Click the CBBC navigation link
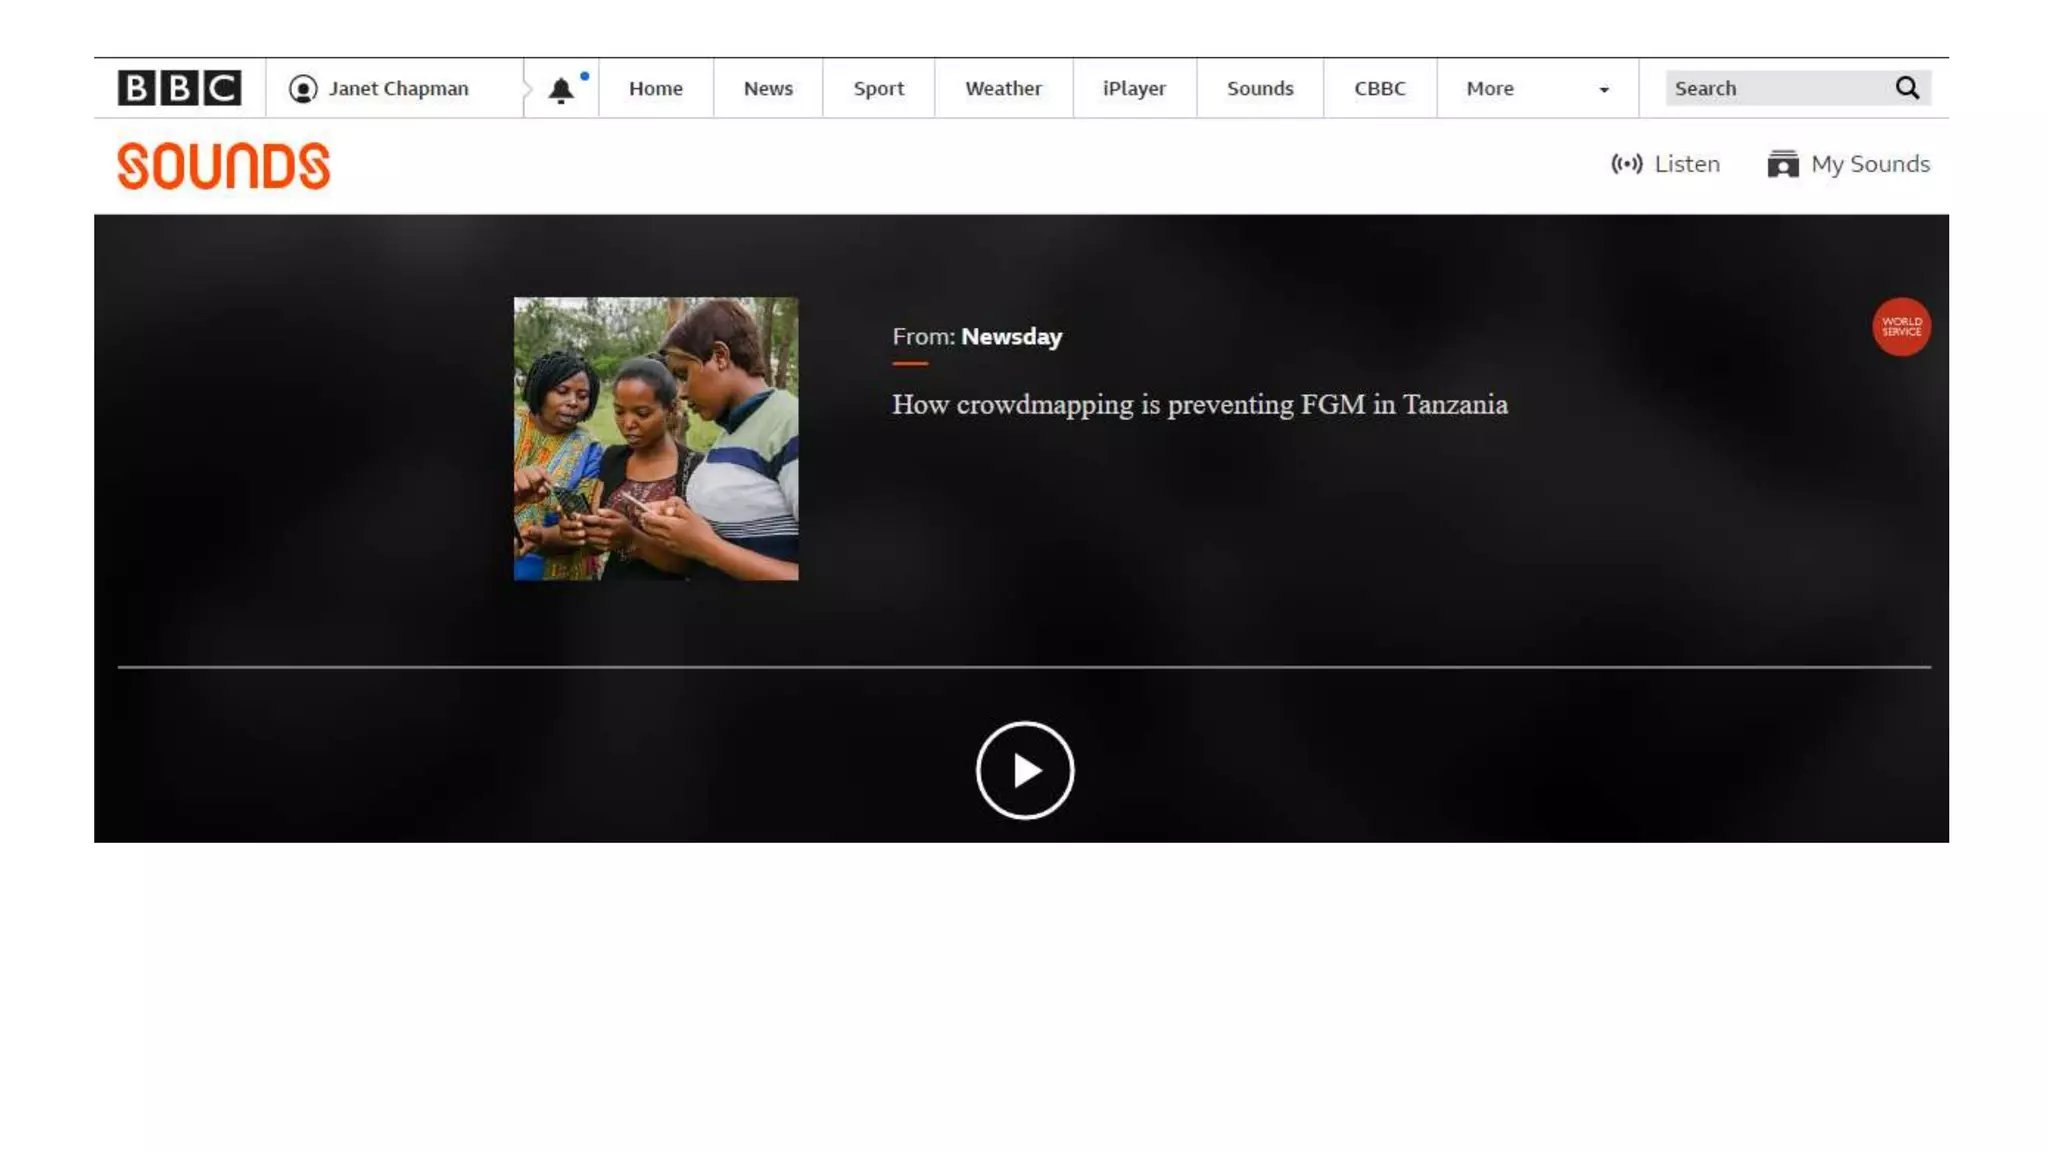The height and width of the screenshot is (1152, 2048). 1379,89
